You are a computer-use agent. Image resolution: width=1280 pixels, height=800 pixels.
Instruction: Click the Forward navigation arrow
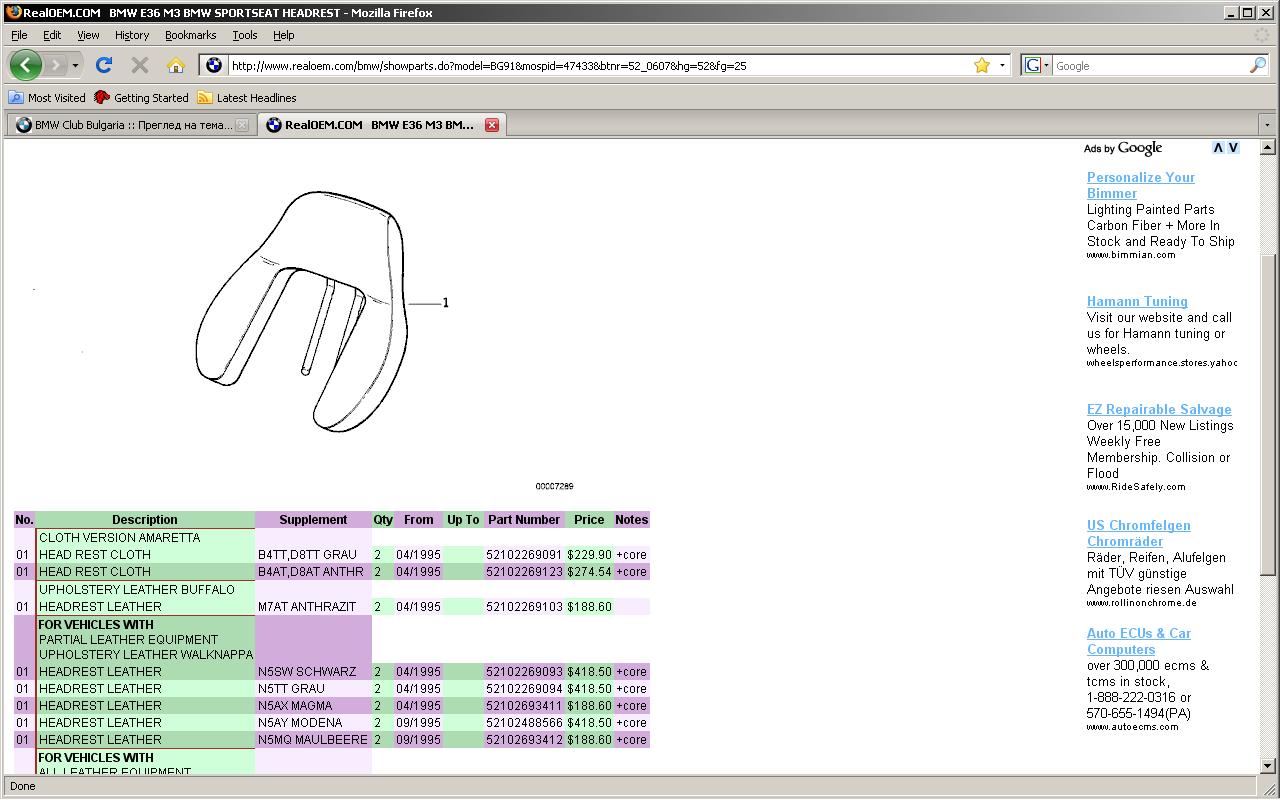coord(56,65)
